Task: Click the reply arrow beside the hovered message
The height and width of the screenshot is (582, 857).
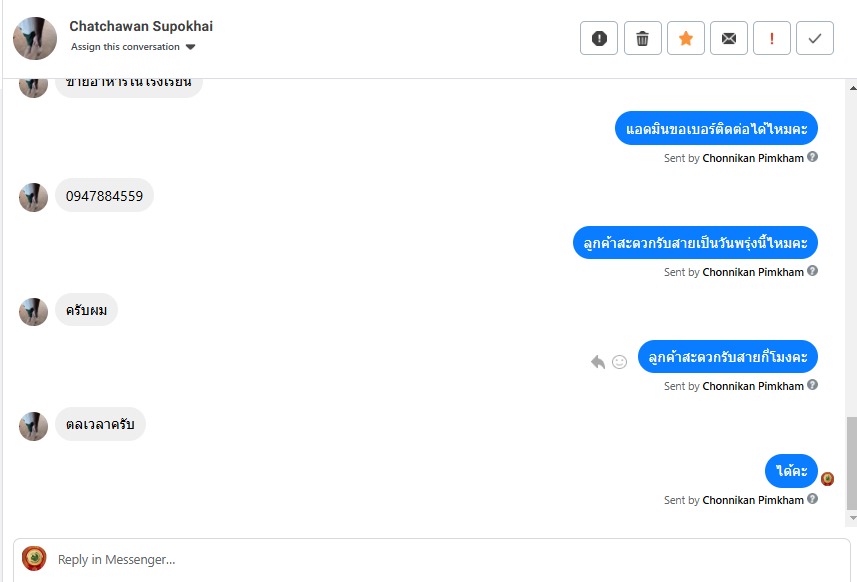Action: (598, 361)
